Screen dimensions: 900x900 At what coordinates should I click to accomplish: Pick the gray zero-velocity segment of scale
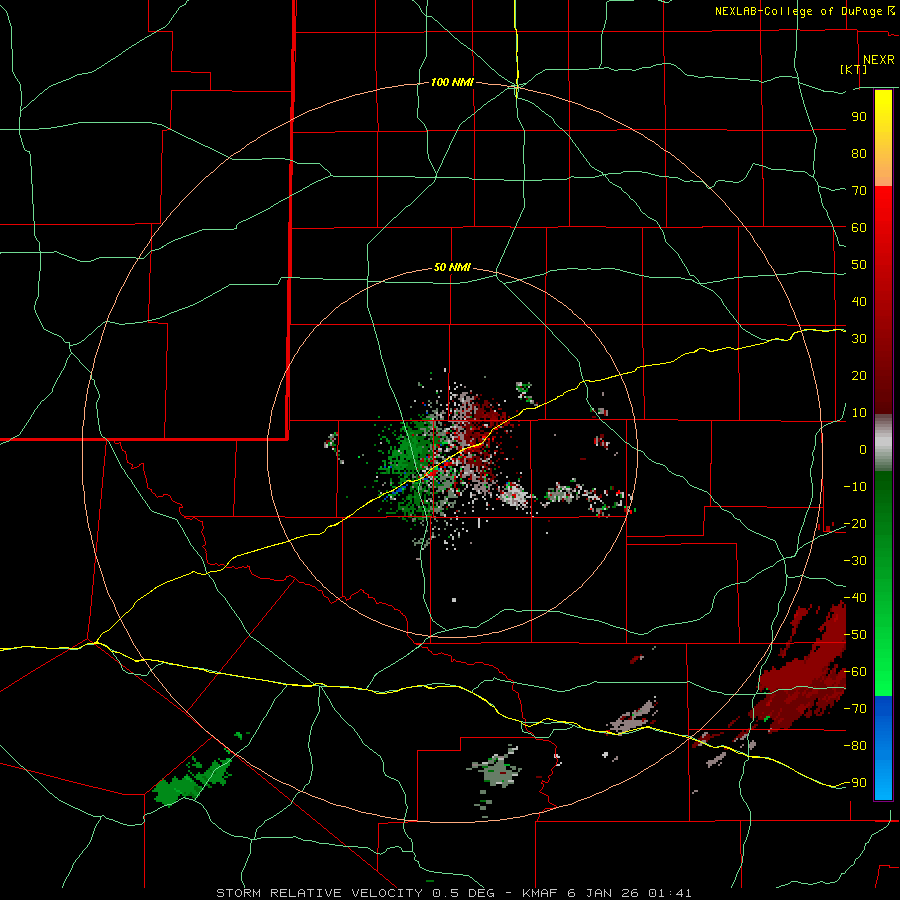[x=883, y=443]
